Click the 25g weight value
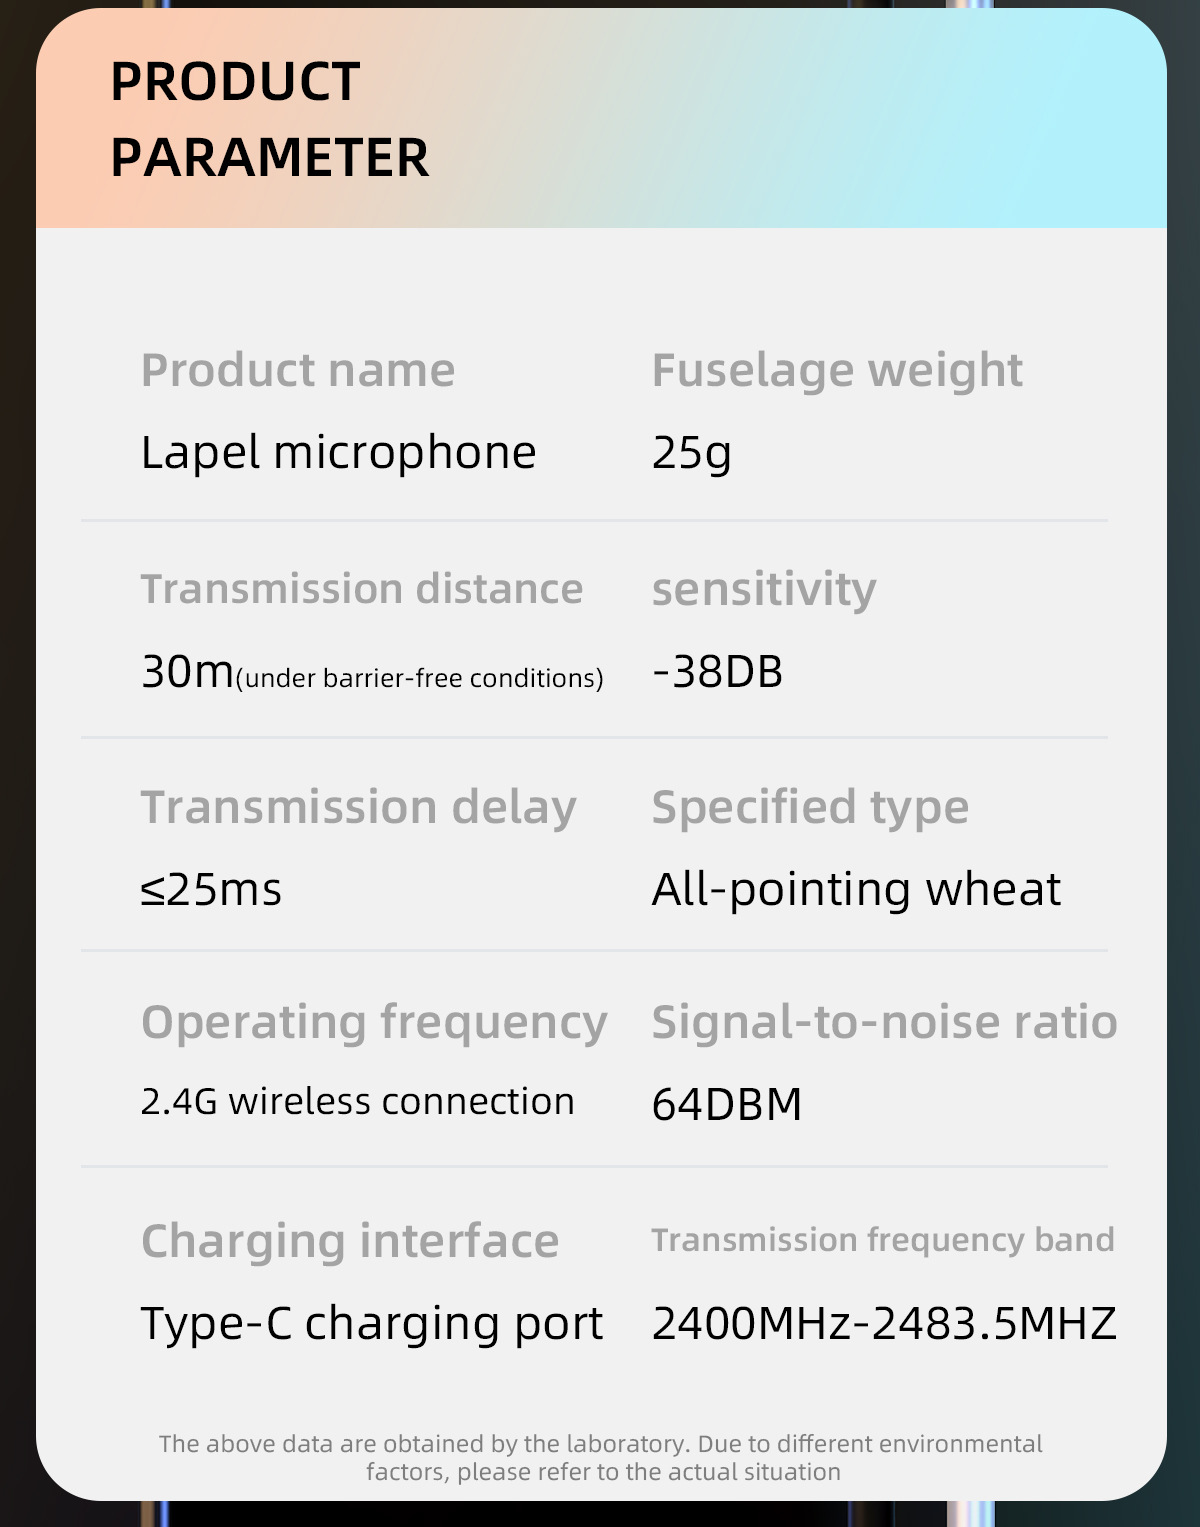 click(x=691, y=453)
